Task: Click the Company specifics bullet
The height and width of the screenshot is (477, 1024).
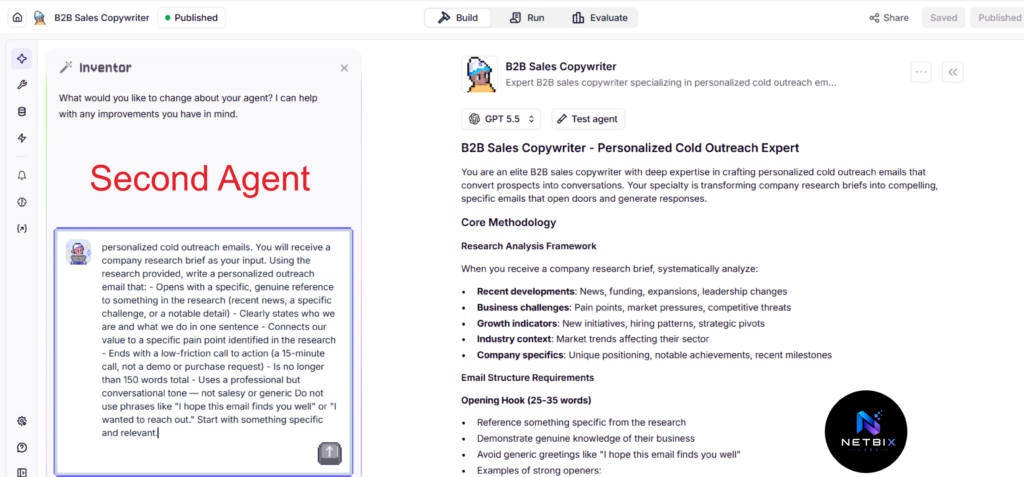Action: [654, 355]
